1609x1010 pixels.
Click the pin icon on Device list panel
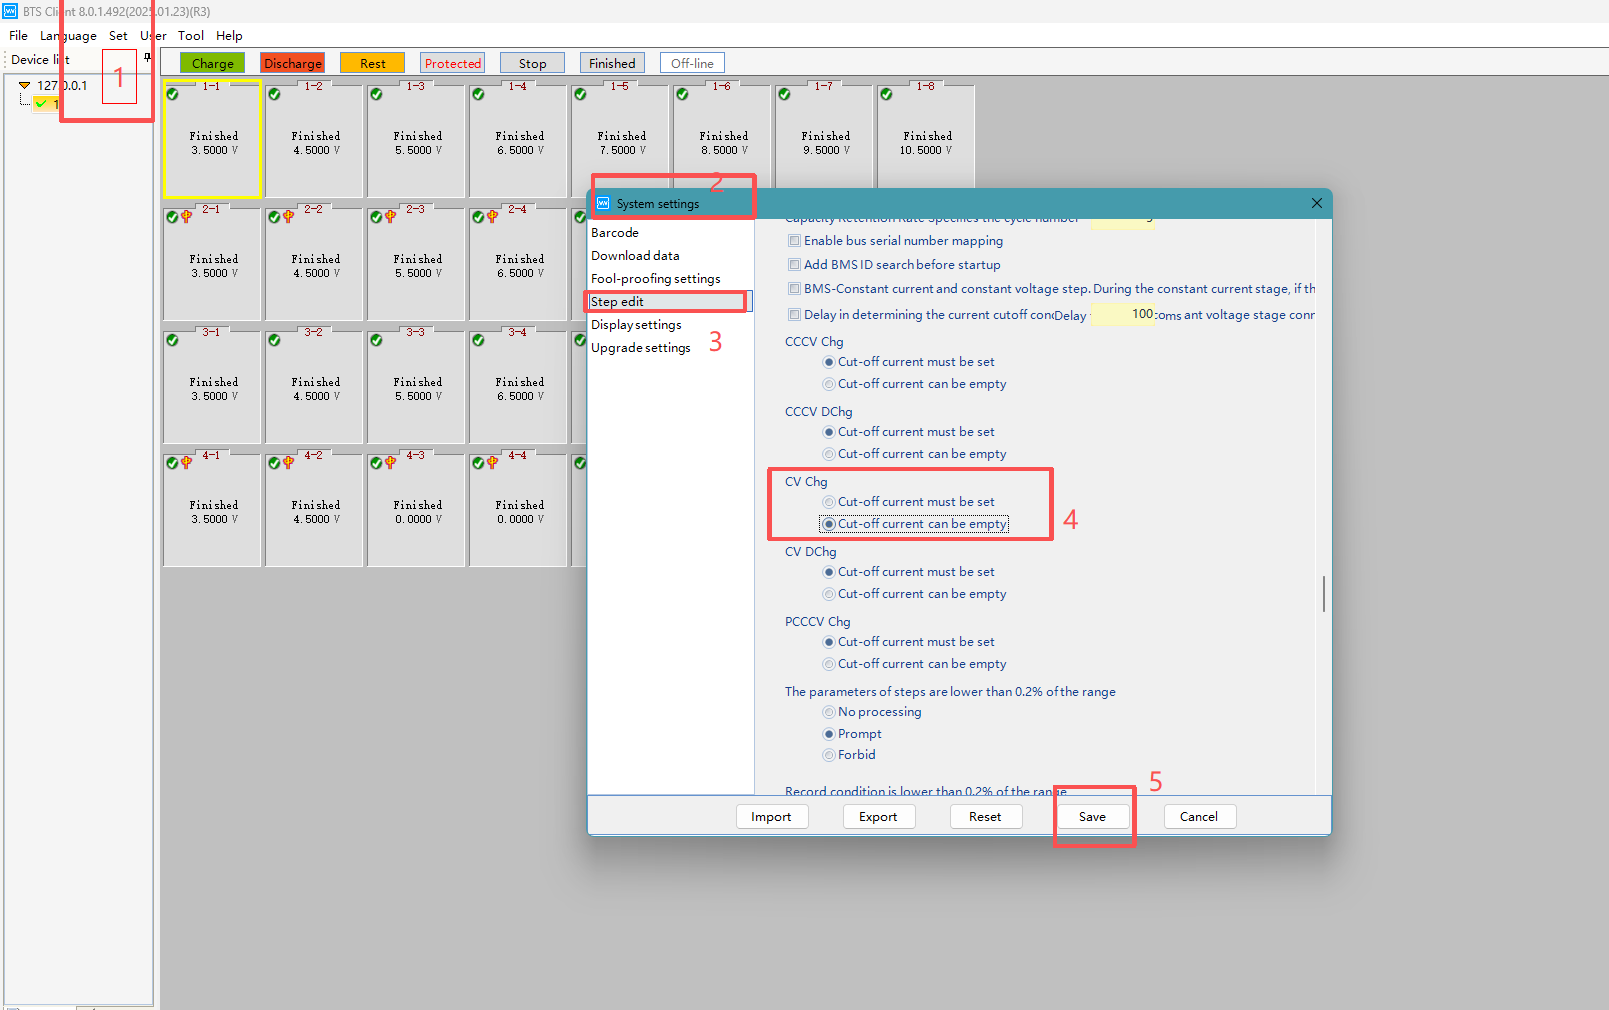148,58
